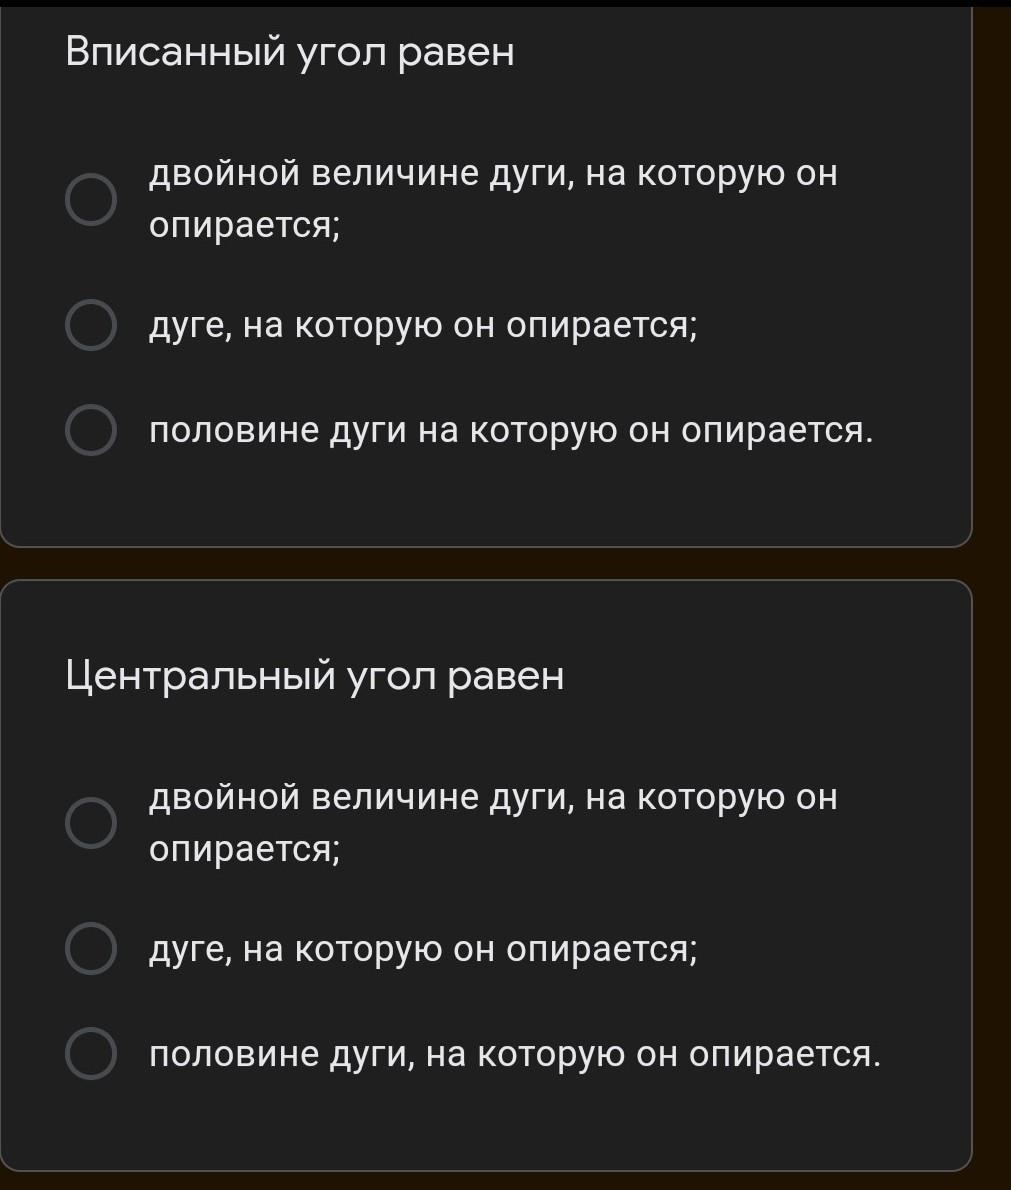Screen dimensions: 1011x1190
Task: Click the heading 'Вписанный угол равен'
Action: coord(290,53)
